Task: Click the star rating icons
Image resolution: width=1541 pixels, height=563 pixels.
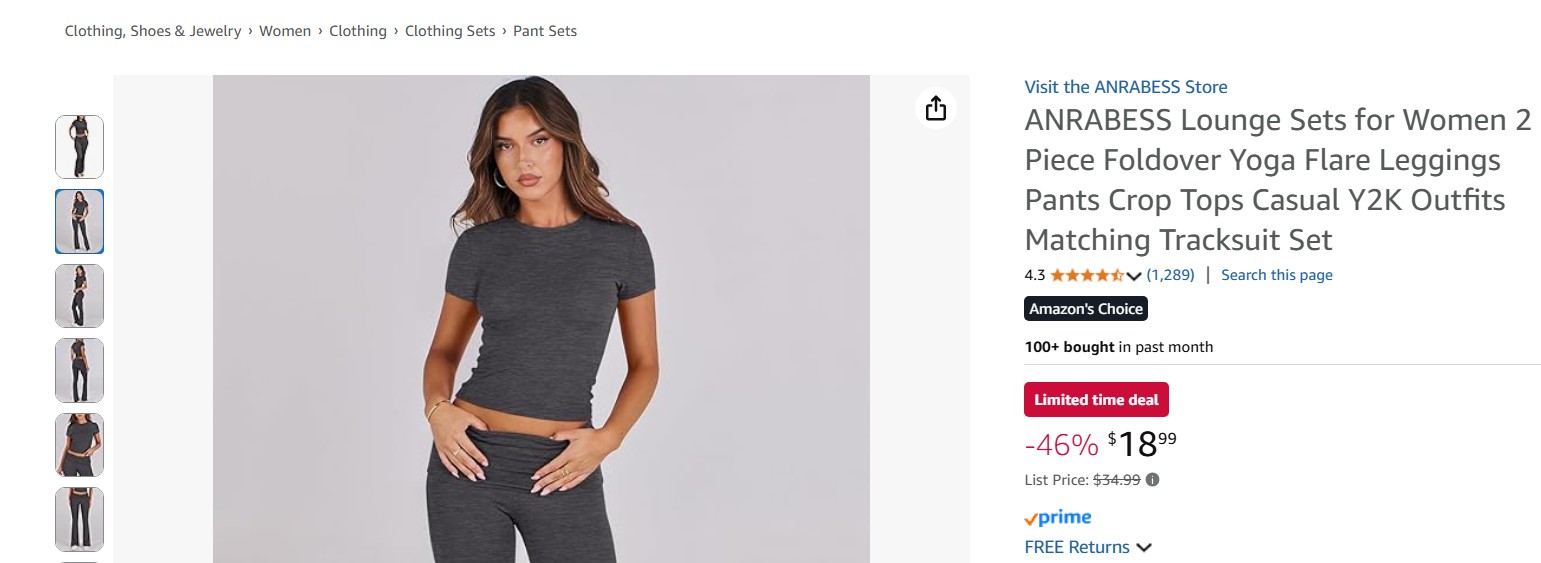Action: click(x=1087, y=275)
